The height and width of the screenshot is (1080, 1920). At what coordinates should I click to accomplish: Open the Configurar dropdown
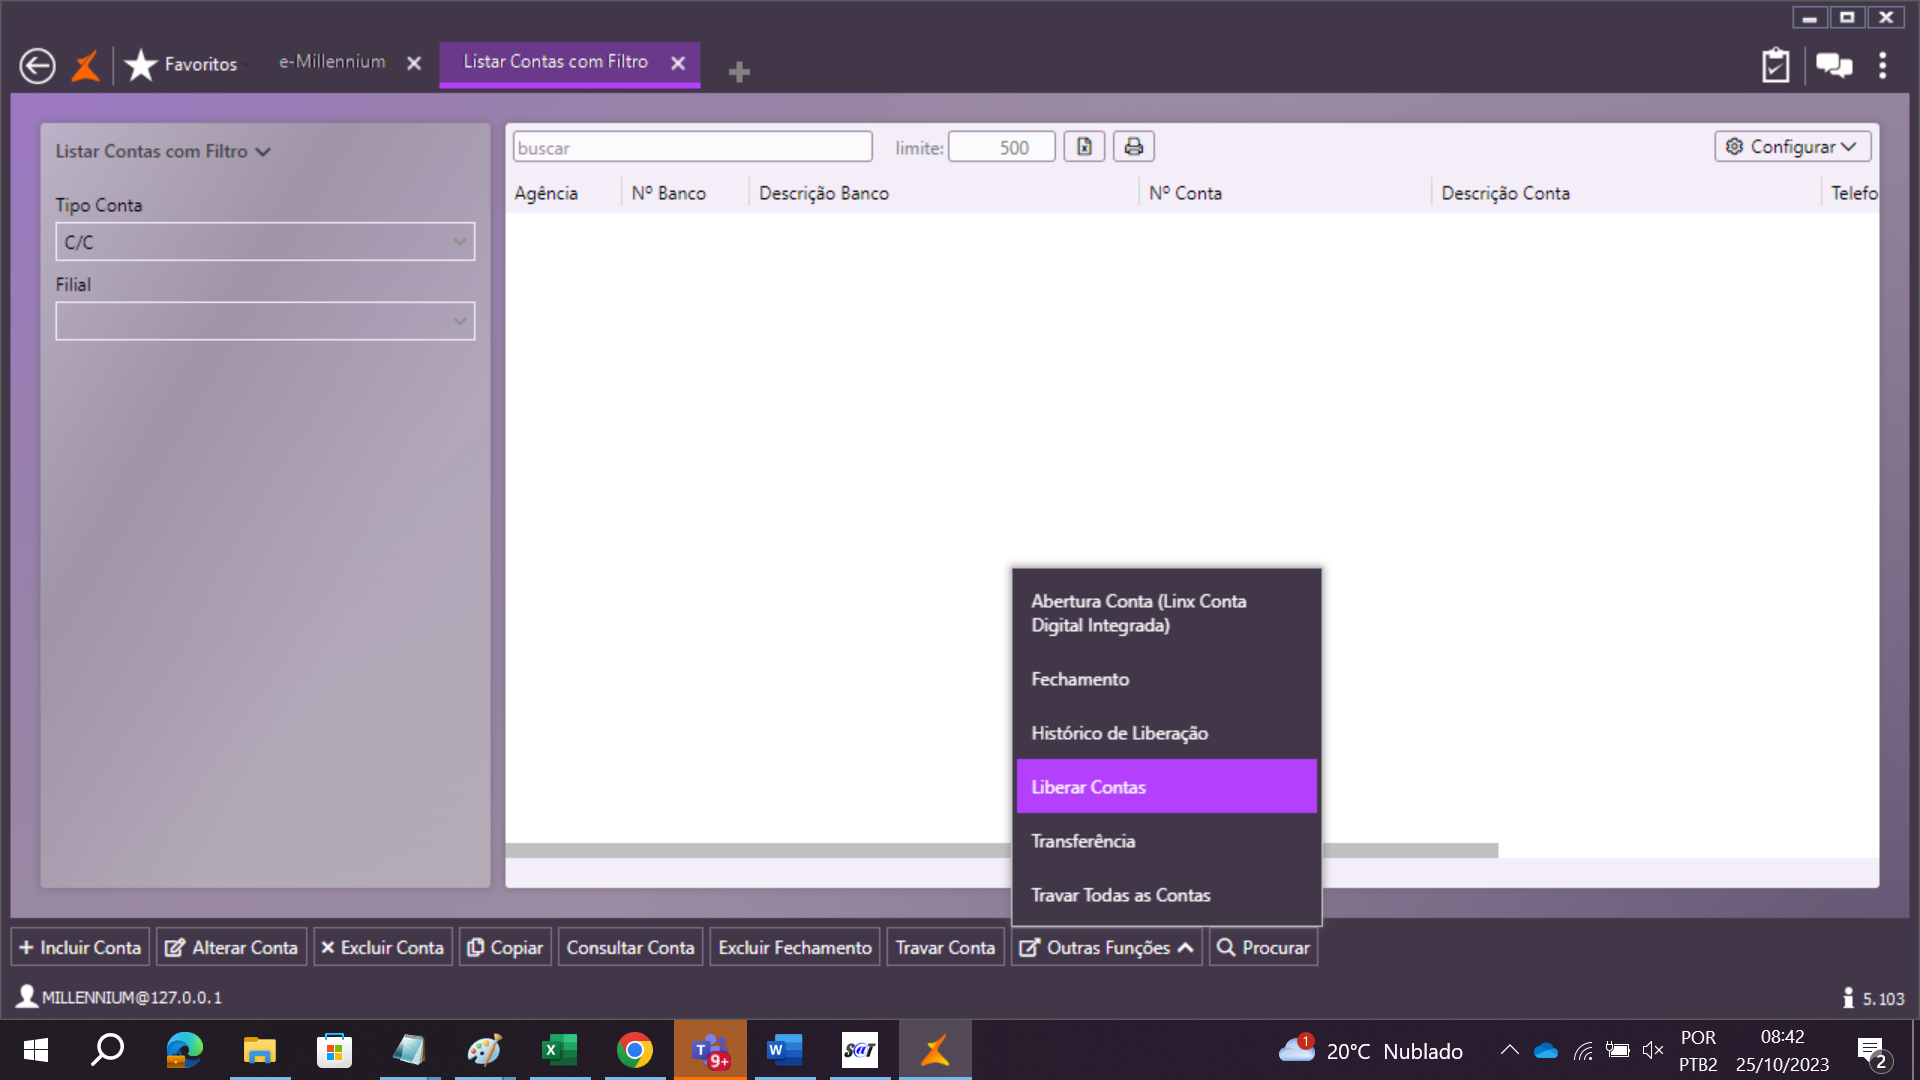click(x=1792, y=147)
